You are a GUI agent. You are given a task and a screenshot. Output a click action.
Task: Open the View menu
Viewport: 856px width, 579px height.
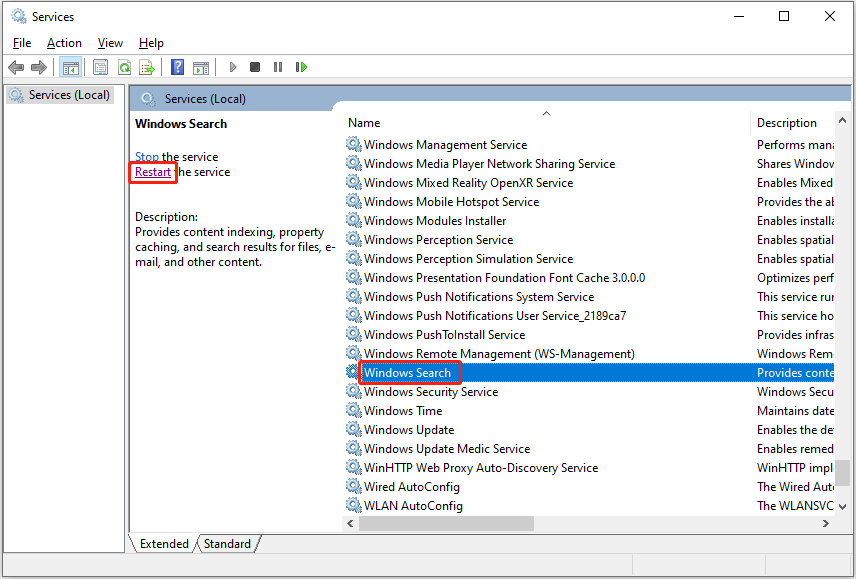110,43
